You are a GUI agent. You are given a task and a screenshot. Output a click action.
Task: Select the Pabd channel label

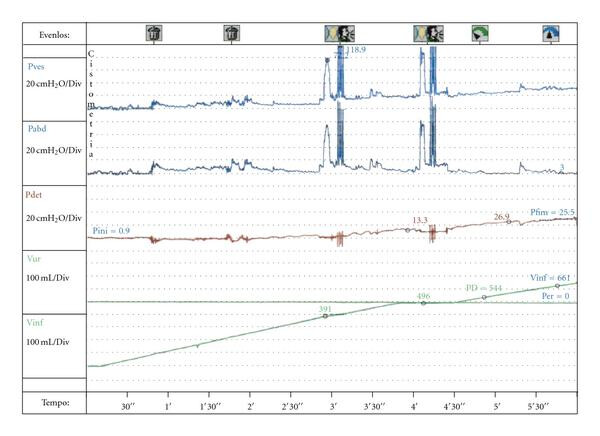pos(37,129)
